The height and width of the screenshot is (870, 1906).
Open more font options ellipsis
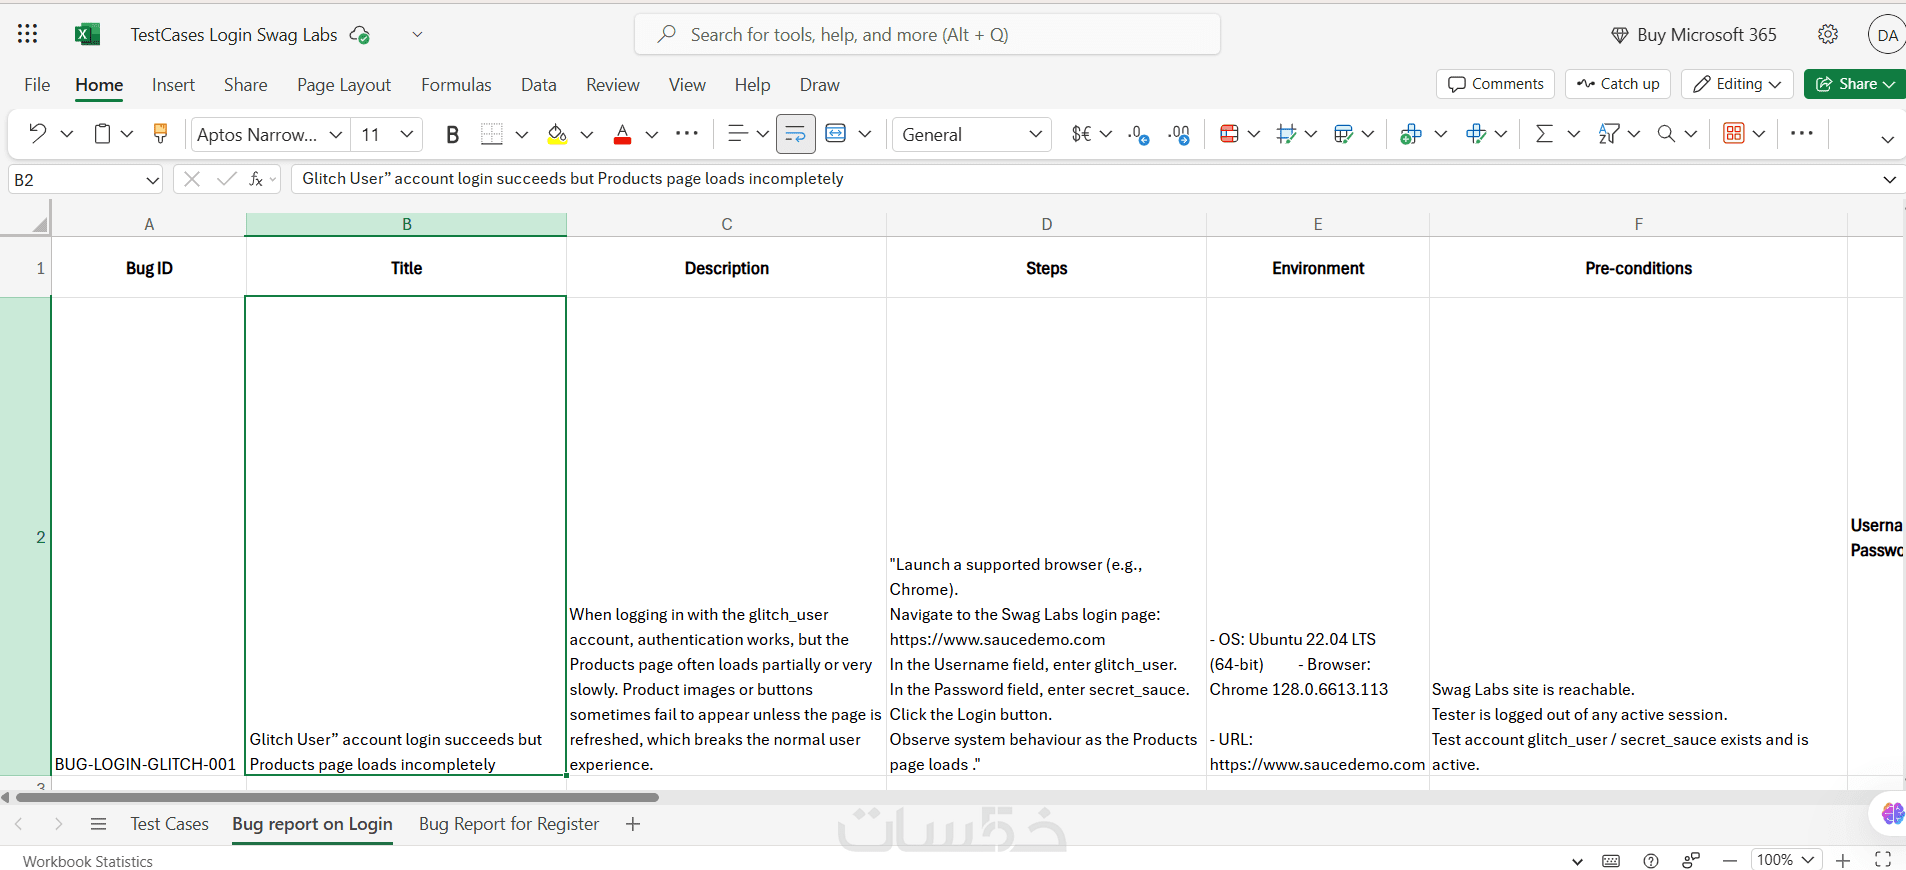(687, 133)
